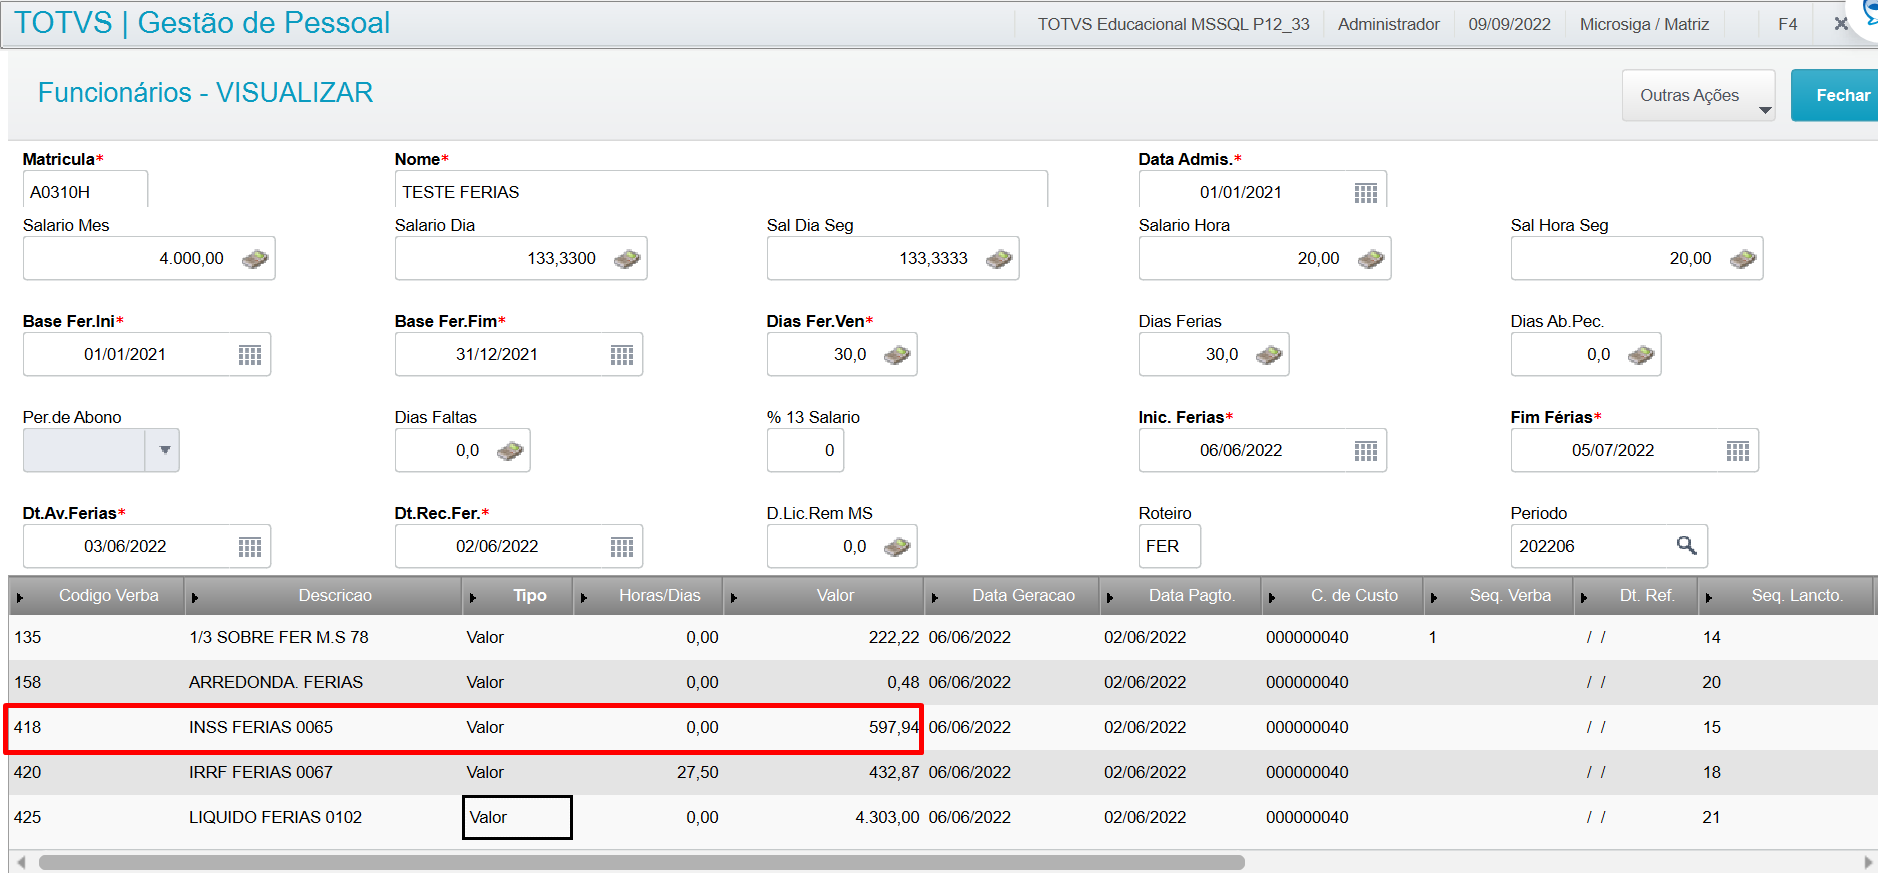Open calculator icon in Salario Dia field
Image resolution: width=1878 pixels, height=873 pixels.
point(627,259)
